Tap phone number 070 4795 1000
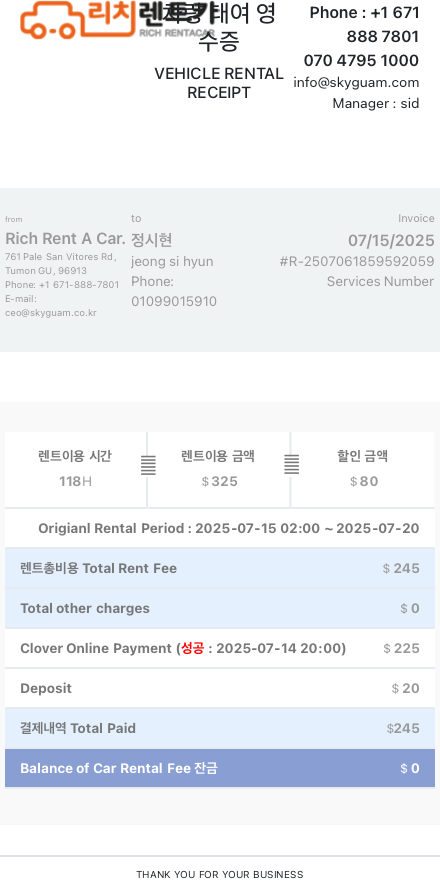 point(361,60)
